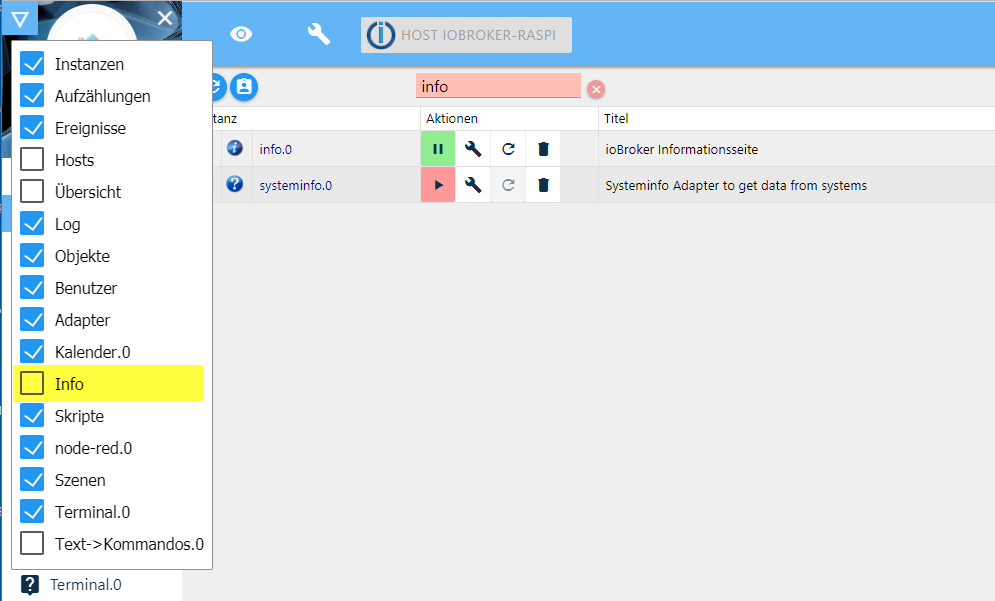Click the HOST IOBROKER-RASPI button

pos(467,35)
